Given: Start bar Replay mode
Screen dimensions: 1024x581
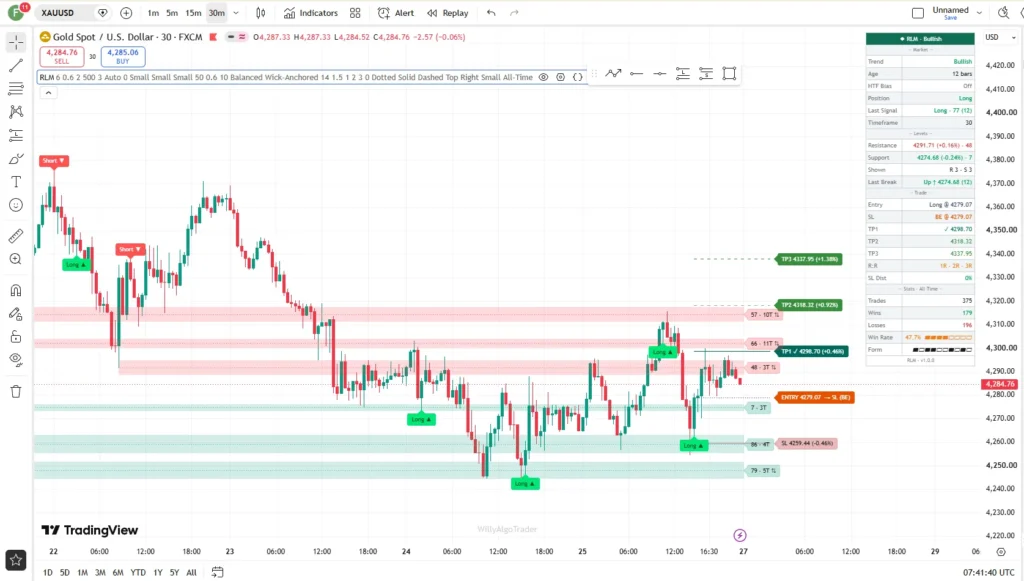Looking at the screenshot, I should [448, 13].
